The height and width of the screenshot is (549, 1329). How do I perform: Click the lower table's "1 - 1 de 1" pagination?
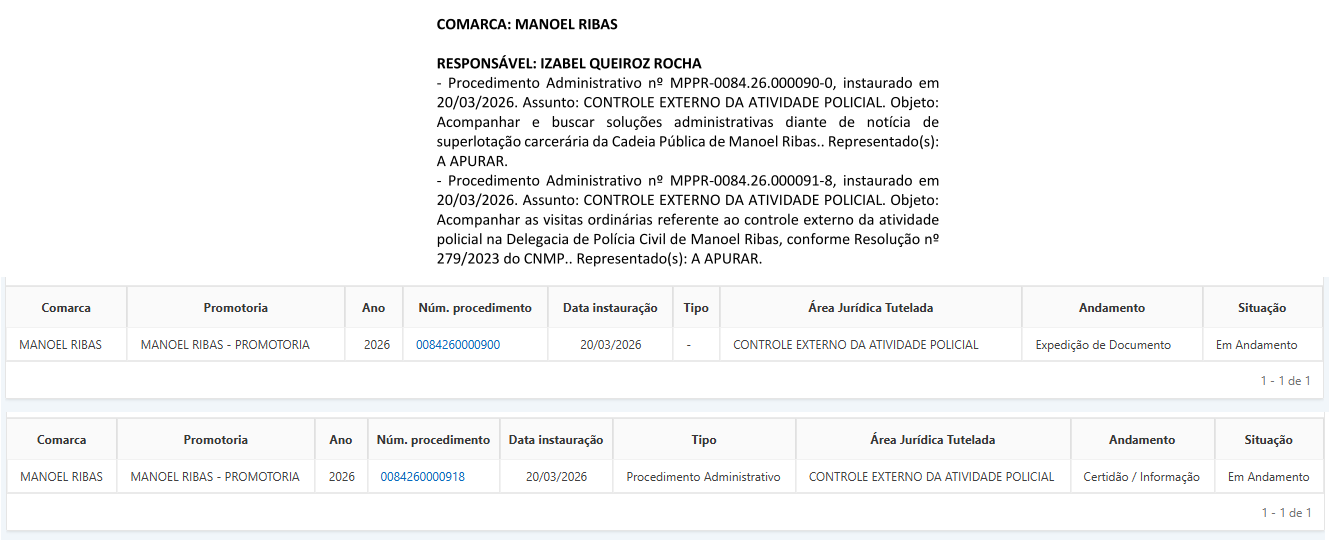[1285, 513]
